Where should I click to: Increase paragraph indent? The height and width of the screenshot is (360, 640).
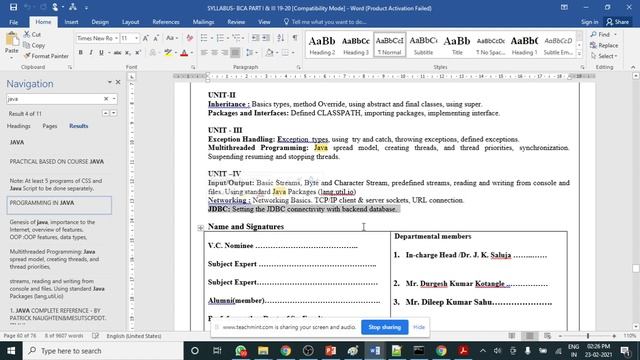click(x=266, y=38)
